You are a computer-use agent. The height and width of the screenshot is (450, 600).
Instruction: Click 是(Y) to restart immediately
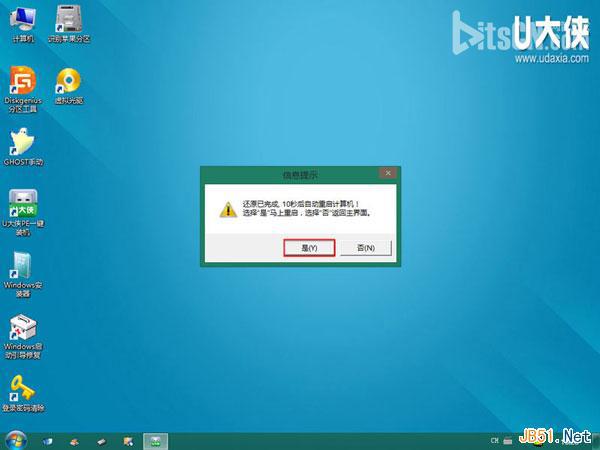(x=309, y=248)
